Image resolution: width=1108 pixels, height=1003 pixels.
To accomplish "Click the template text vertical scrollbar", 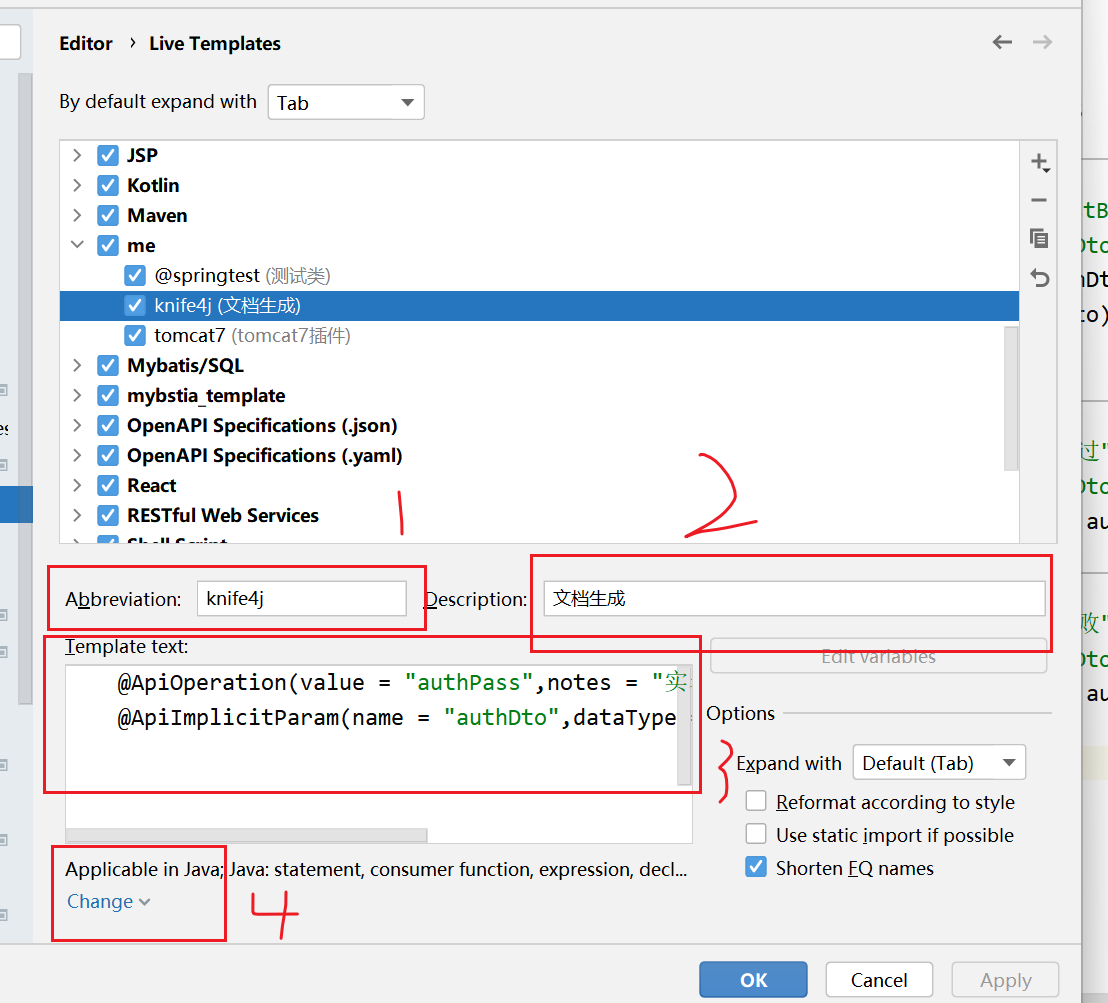I will click(684, 725).
